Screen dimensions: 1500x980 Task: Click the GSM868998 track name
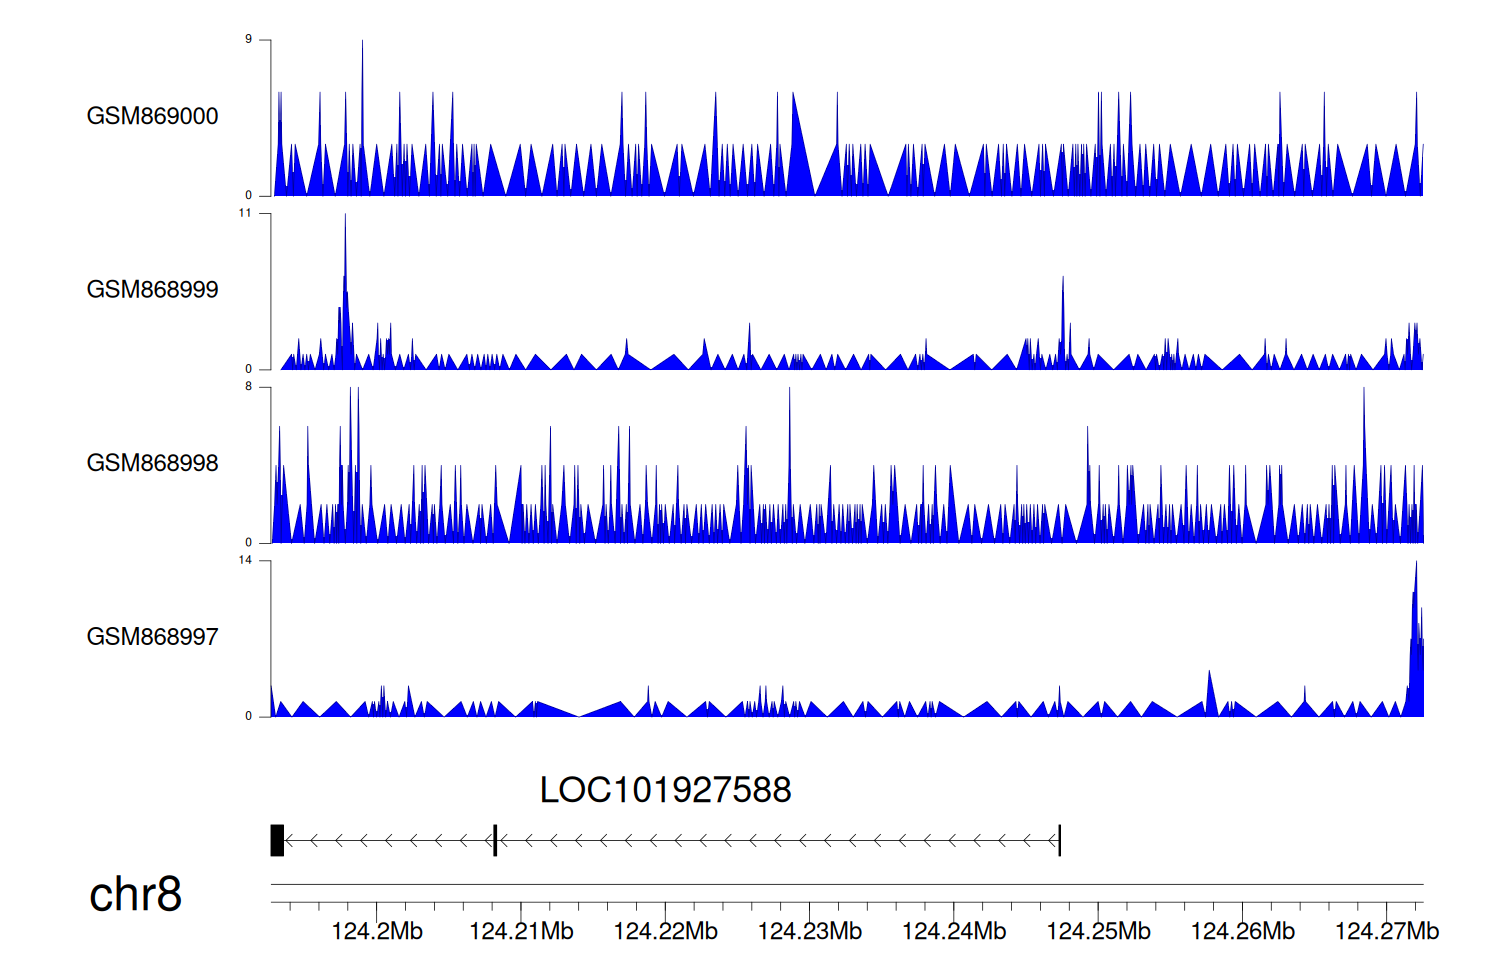tap(152, 463)
